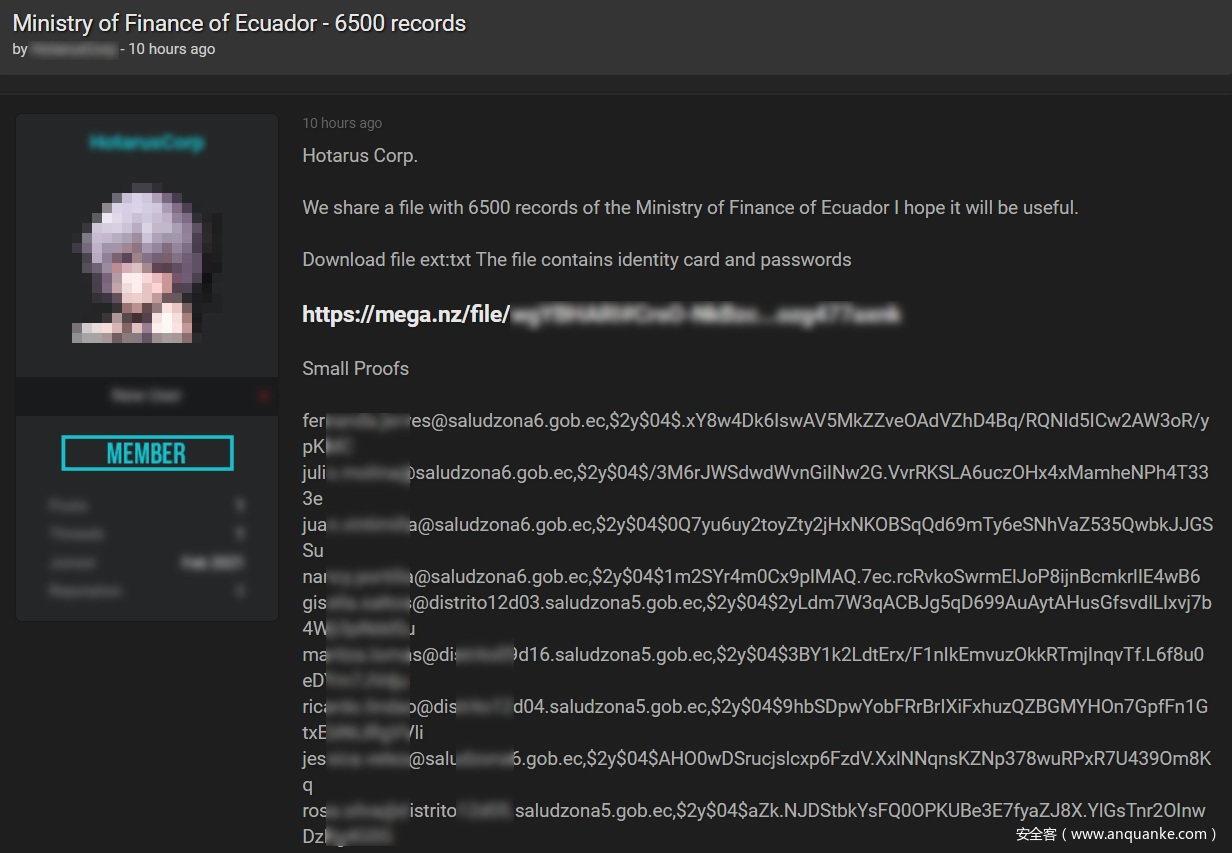Viewport: 1232px width, 853px height.
Task: Click the 'Hotarus Corp.' line in the post
Action: (x=360, y=156)
